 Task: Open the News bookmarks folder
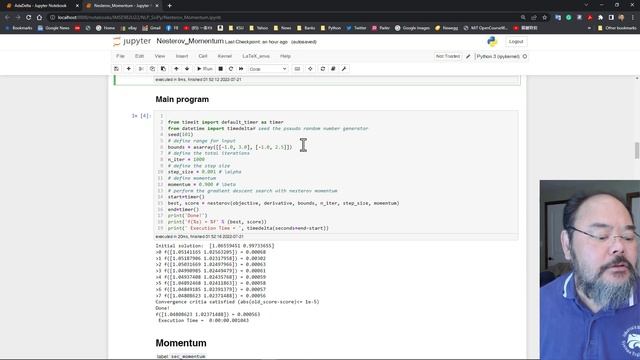click(x=282, y=28)
